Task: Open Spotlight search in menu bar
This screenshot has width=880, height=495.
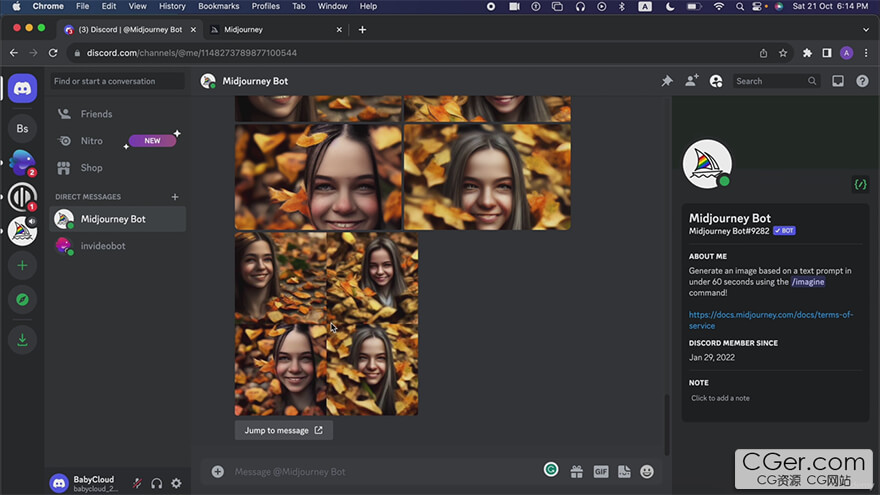Action: click(740, 6)
